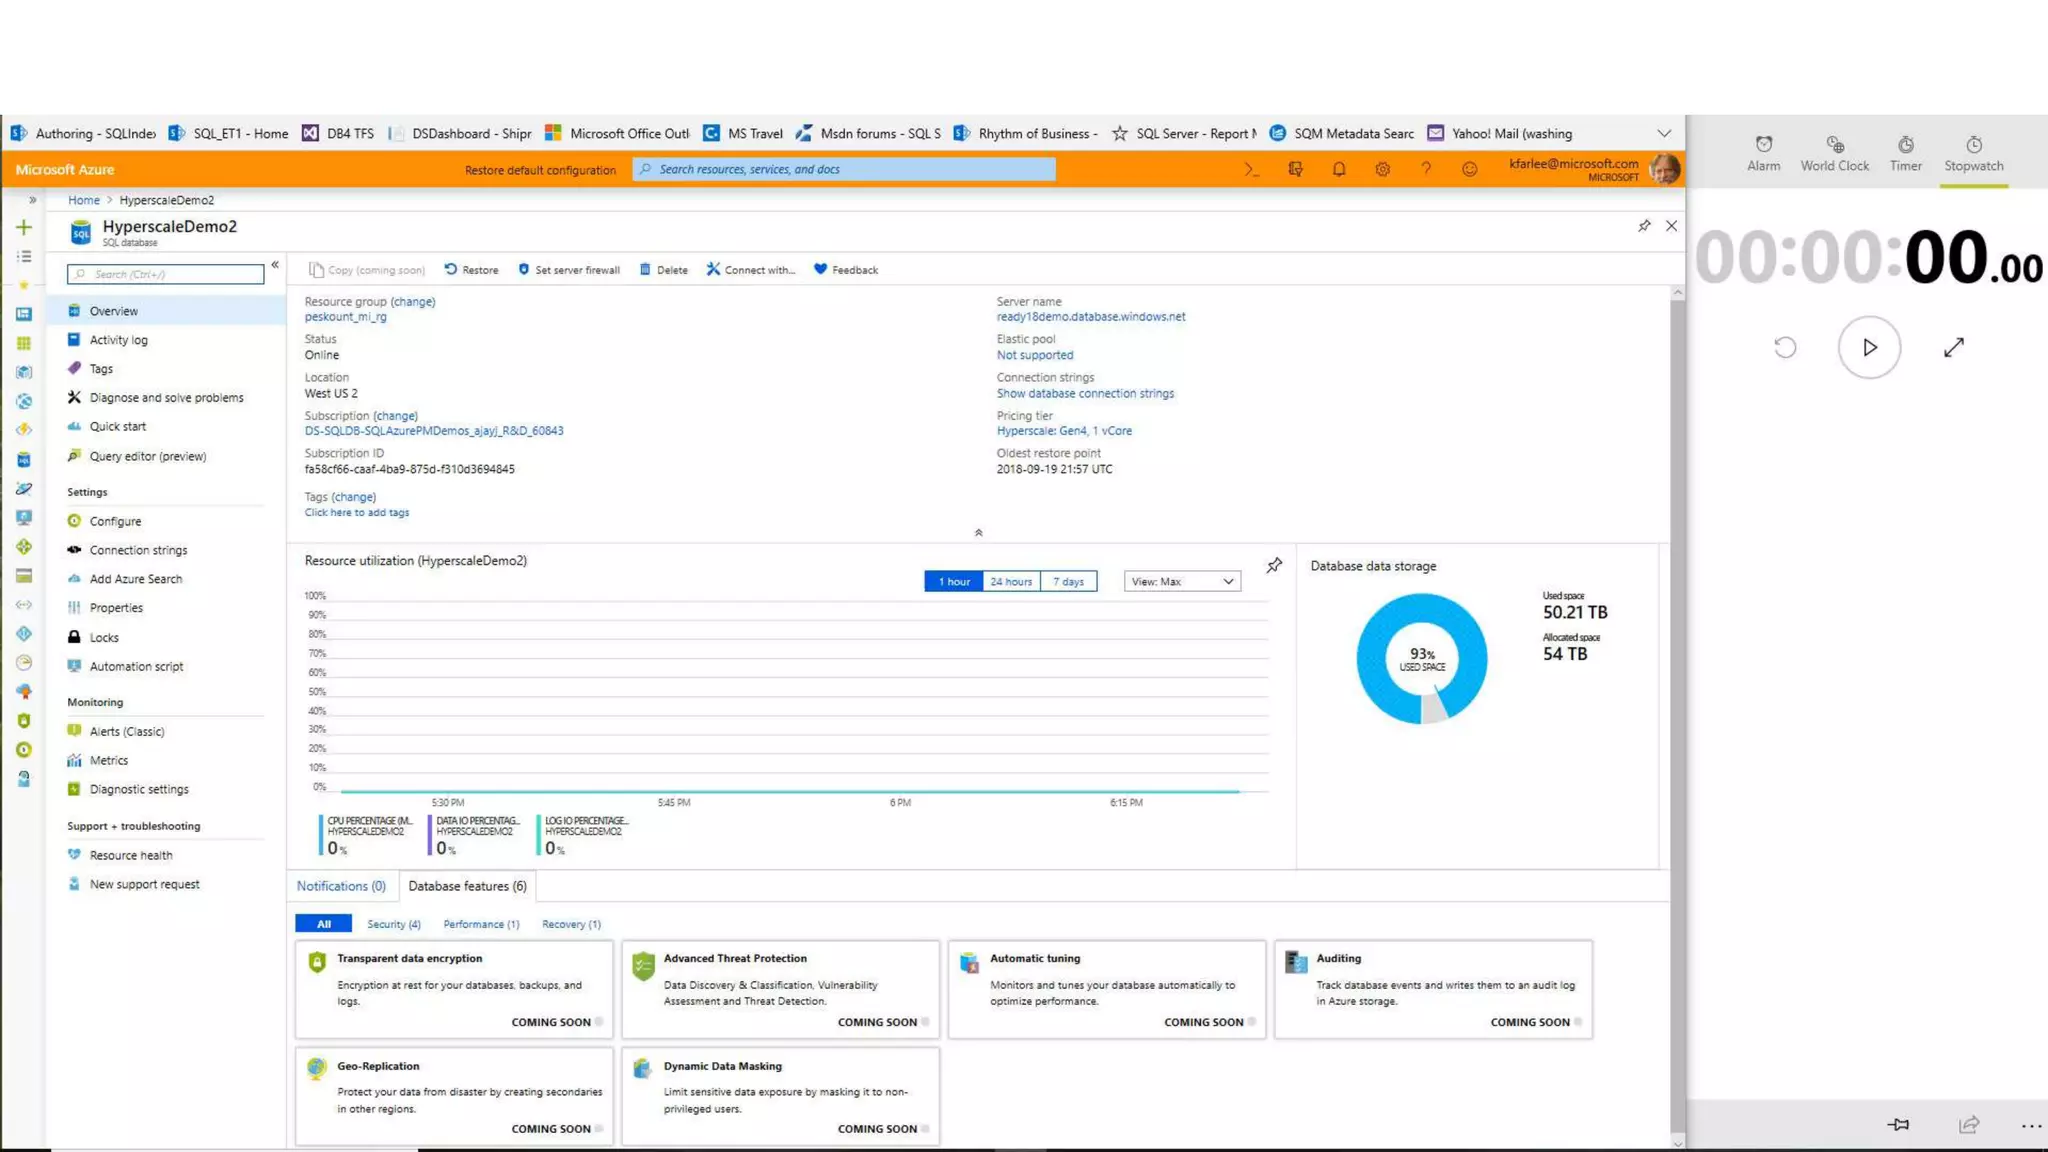Screen dimensions: 2048x1152
Task: Click the page scrollbar down arrow
Action: pos(1677,1142)
